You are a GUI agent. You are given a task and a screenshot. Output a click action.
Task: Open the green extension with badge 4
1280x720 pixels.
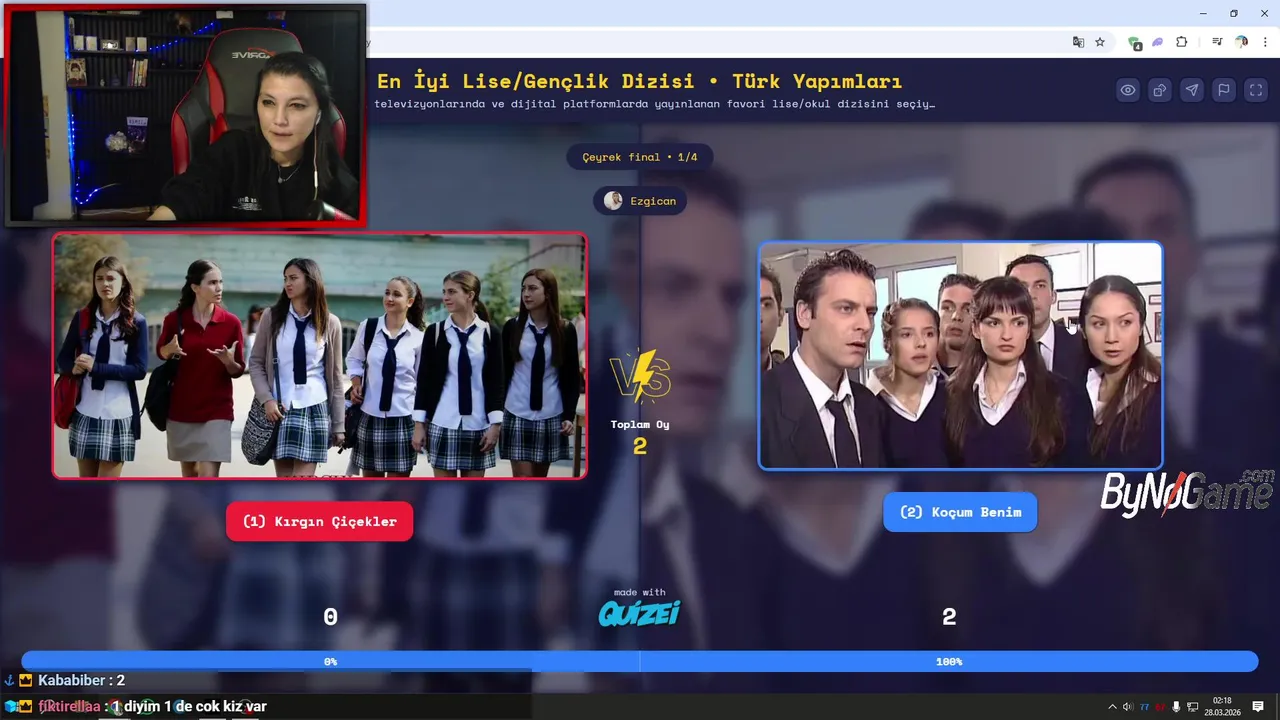tap(1135, 43)
